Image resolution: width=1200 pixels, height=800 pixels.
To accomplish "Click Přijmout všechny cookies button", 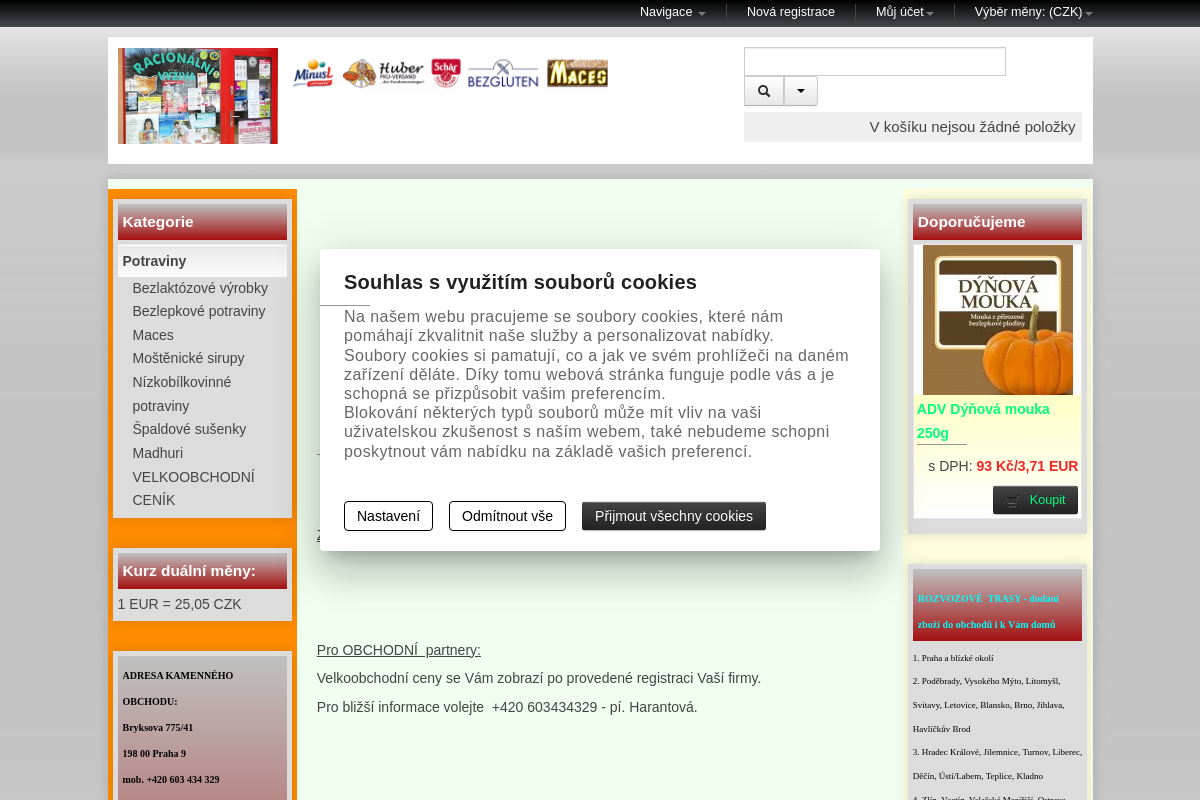I will [674, 516].
